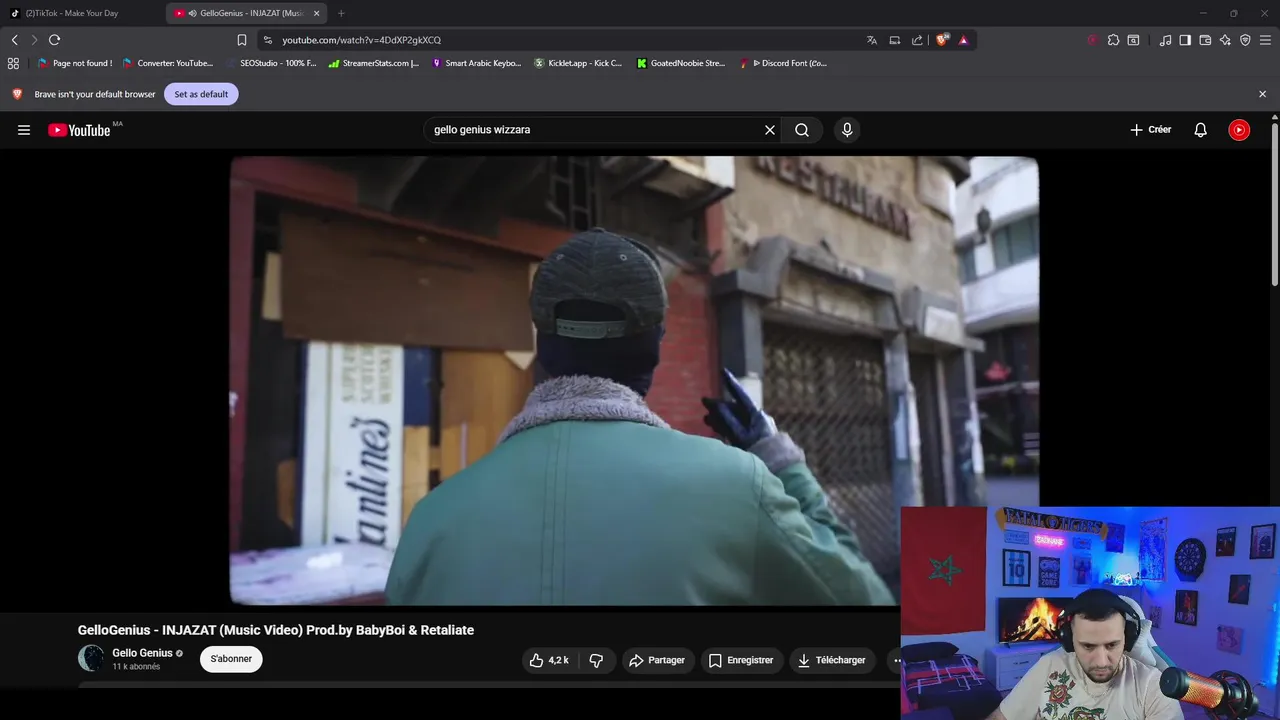
Task: Click the video player to pause
Action: coord(634,380)
